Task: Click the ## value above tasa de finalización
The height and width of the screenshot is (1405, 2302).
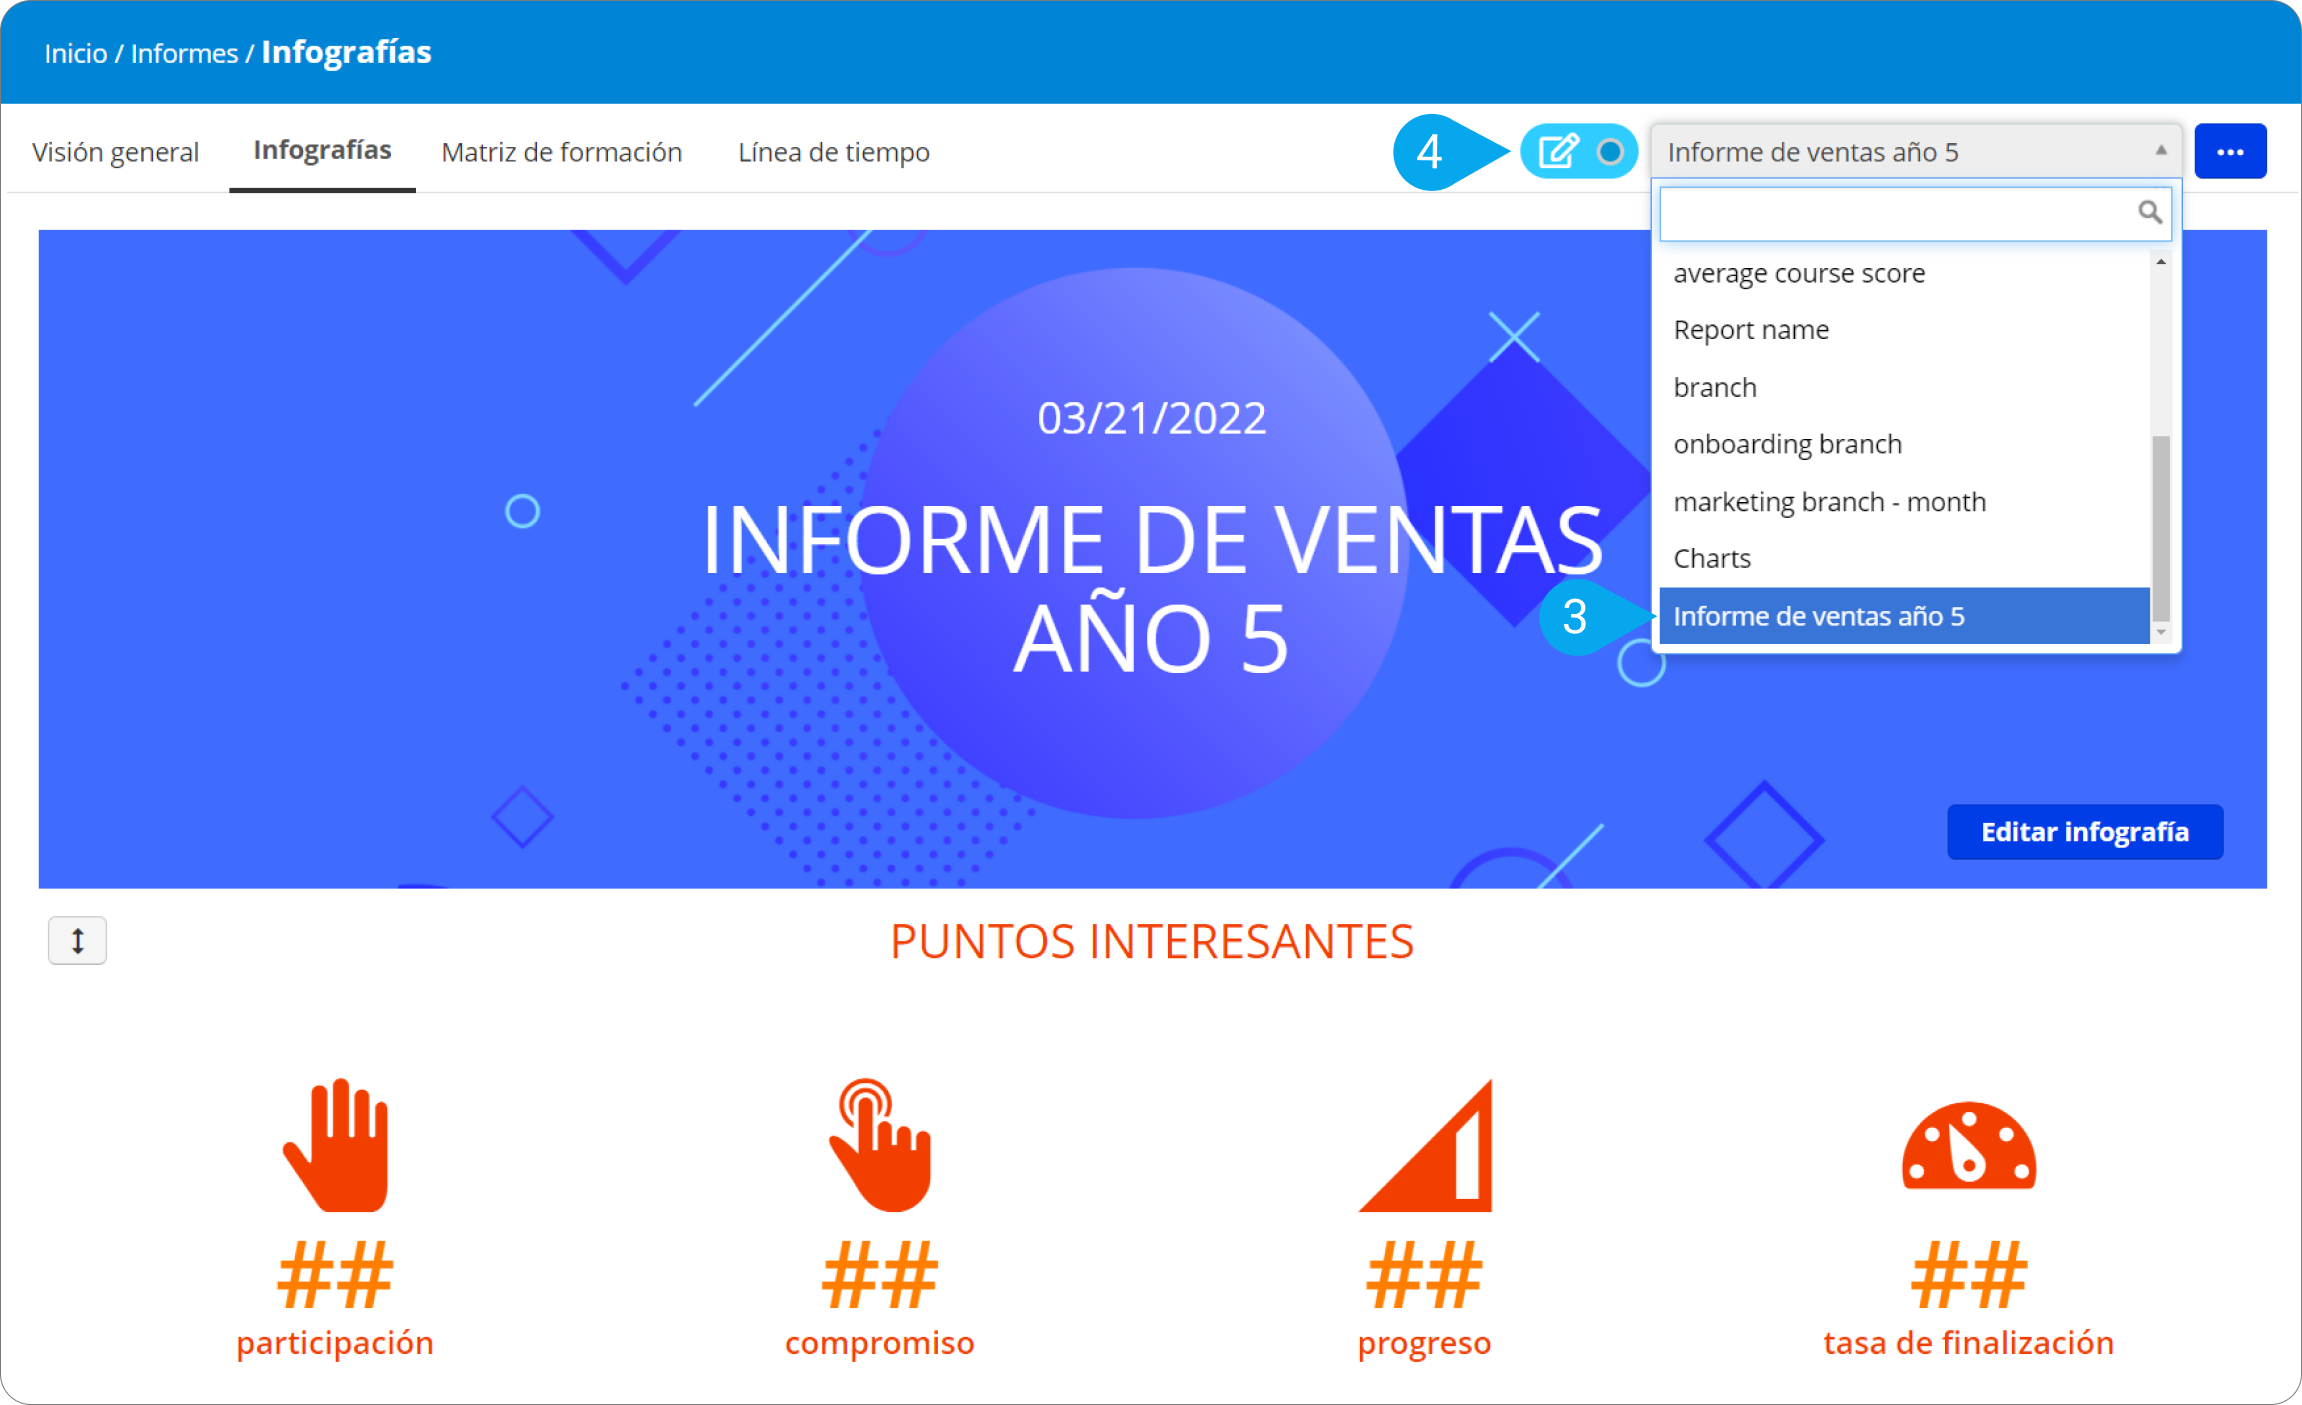Action: 1969,1275
